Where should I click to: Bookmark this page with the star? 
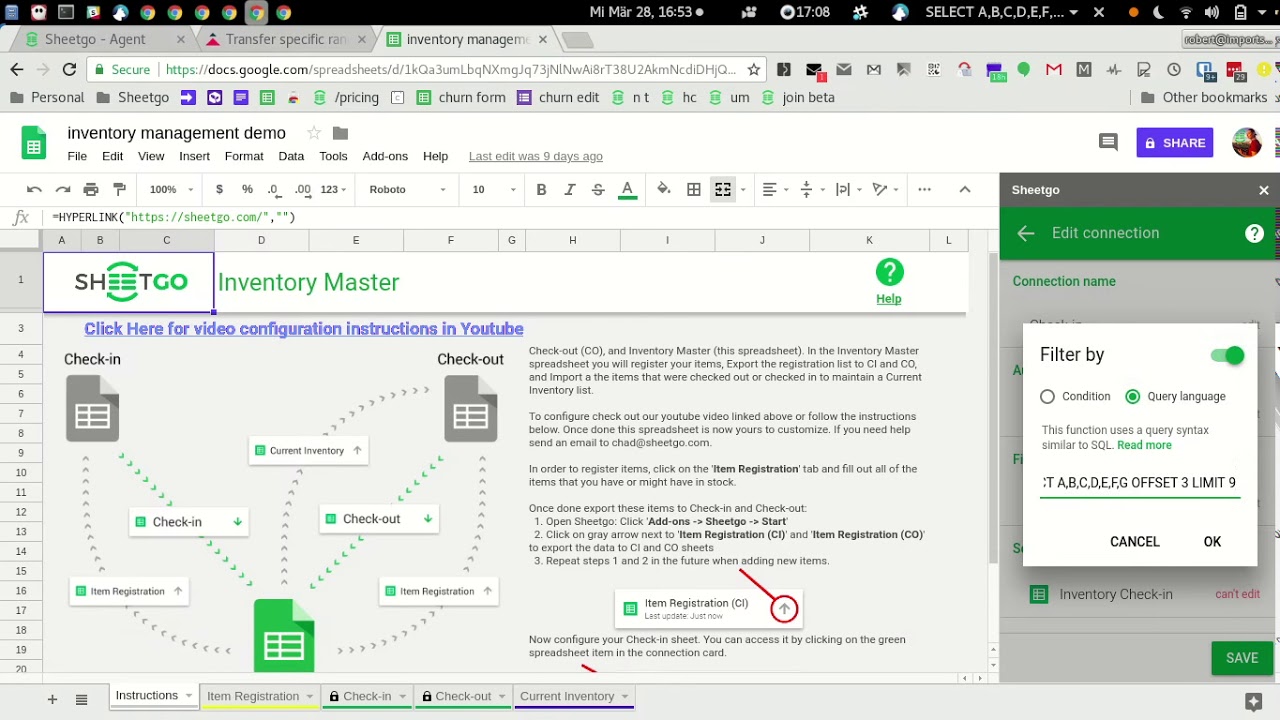click(754, 69)
